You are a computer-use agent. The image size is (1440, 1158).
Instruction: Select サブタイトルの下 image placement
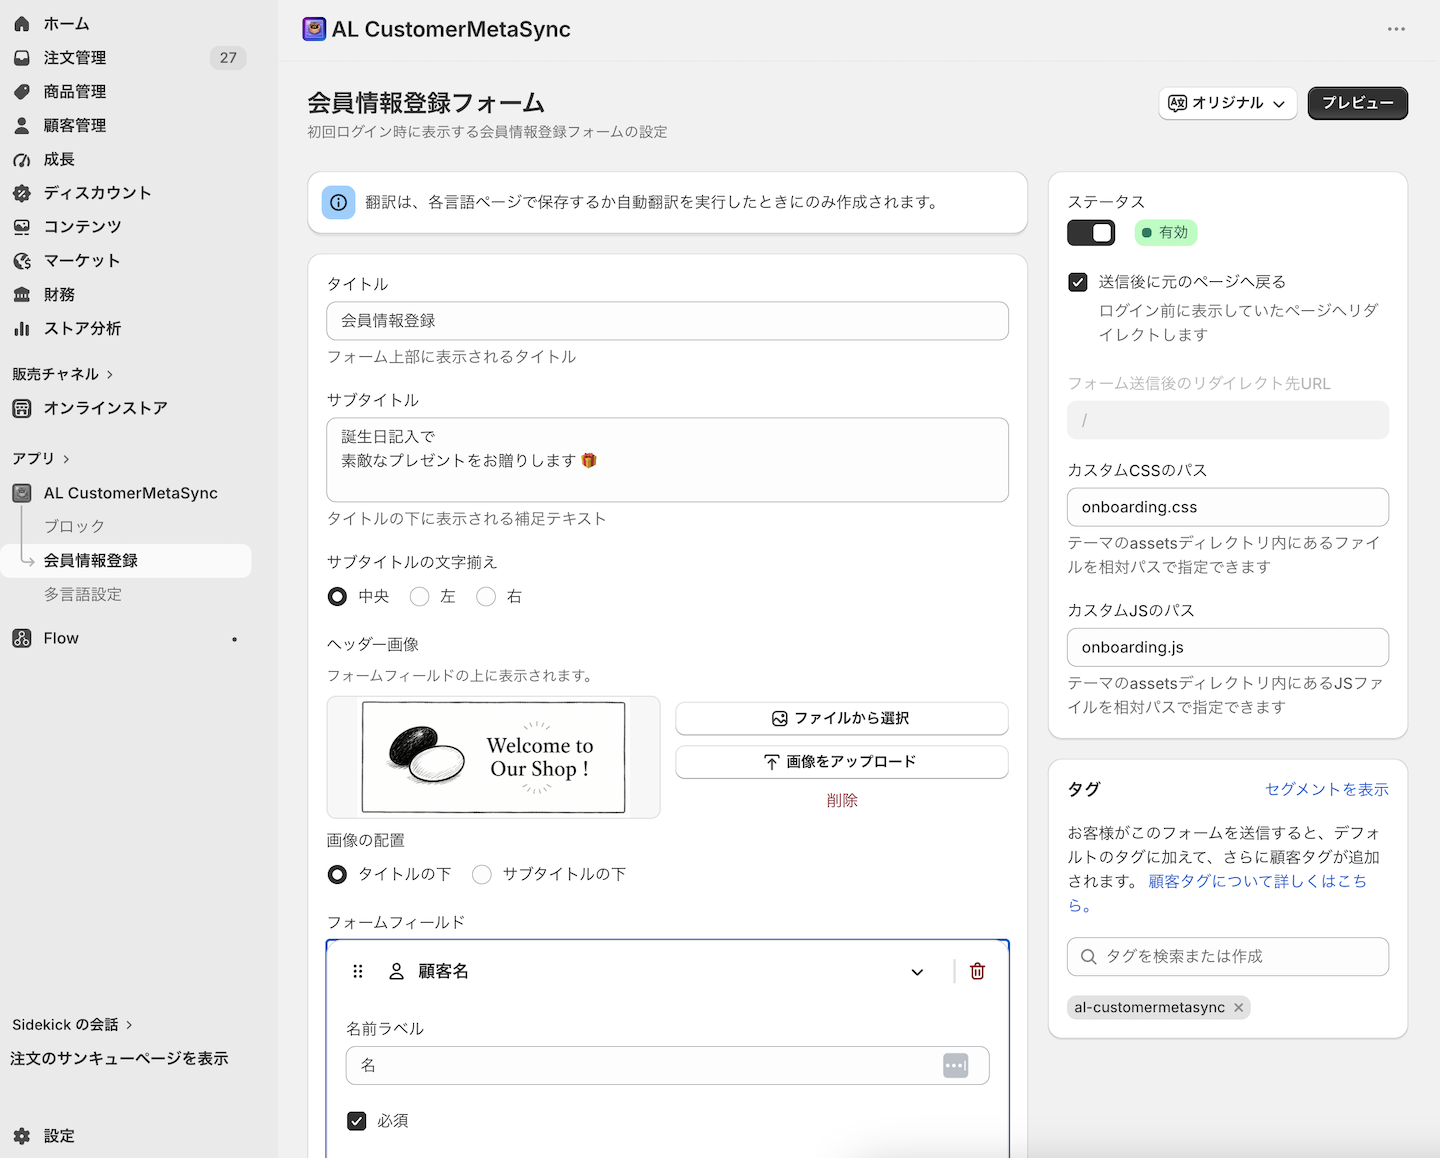pos(482,874)
